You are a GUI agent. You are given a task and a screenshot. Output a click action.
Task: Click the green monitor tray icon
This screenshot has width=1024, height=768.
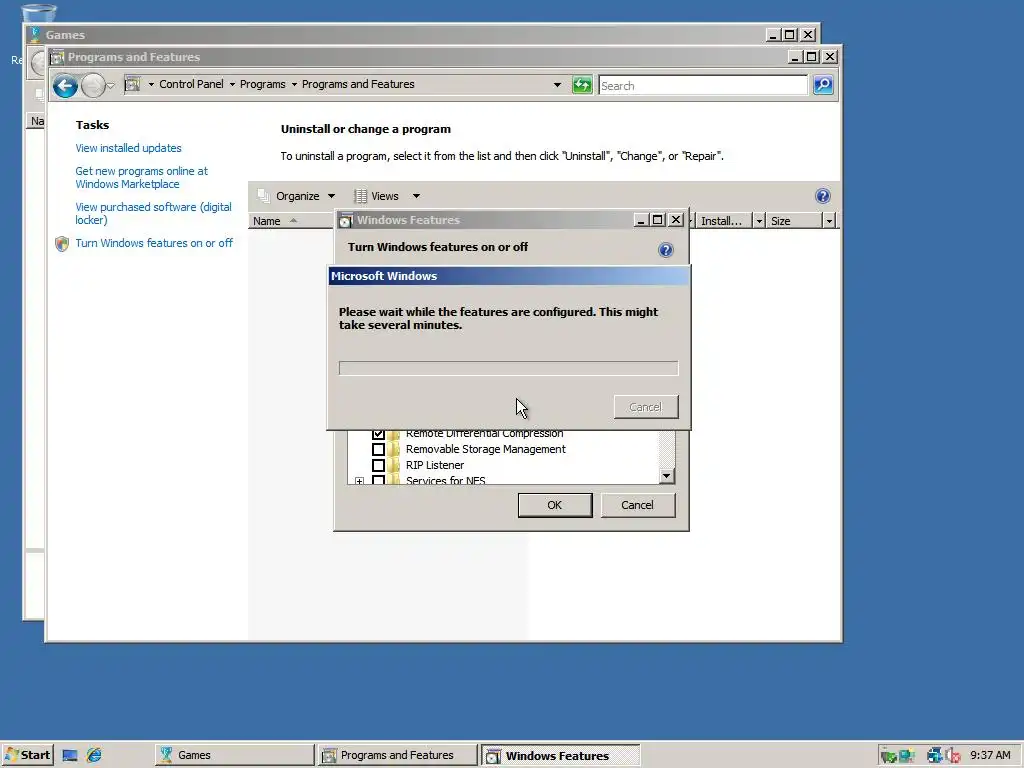(888, 756)
